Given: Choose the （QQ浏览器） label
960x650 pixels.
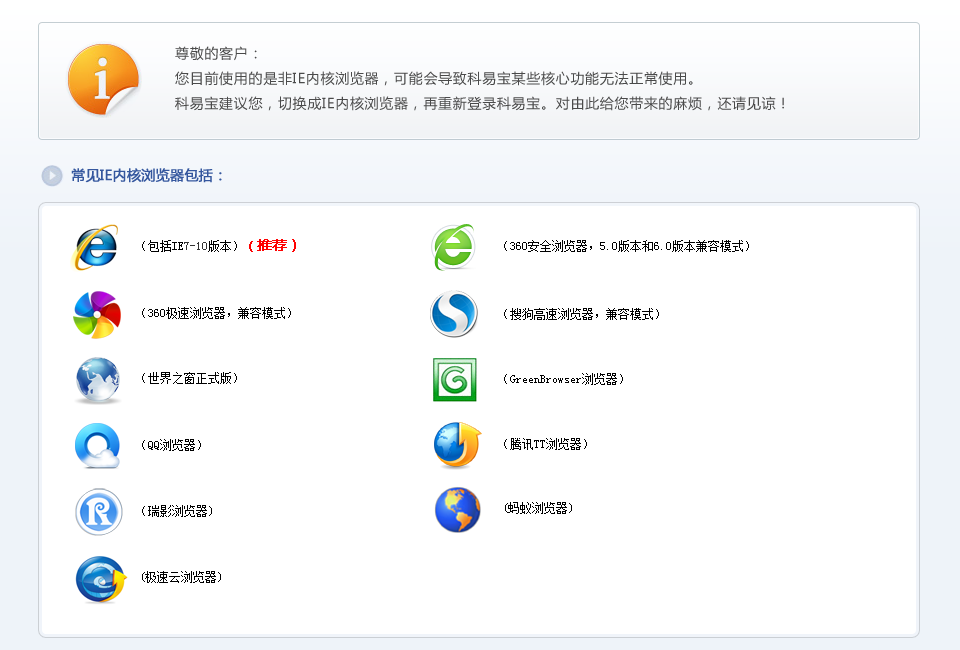Looking at the screenshot, I should click(171, 445).
